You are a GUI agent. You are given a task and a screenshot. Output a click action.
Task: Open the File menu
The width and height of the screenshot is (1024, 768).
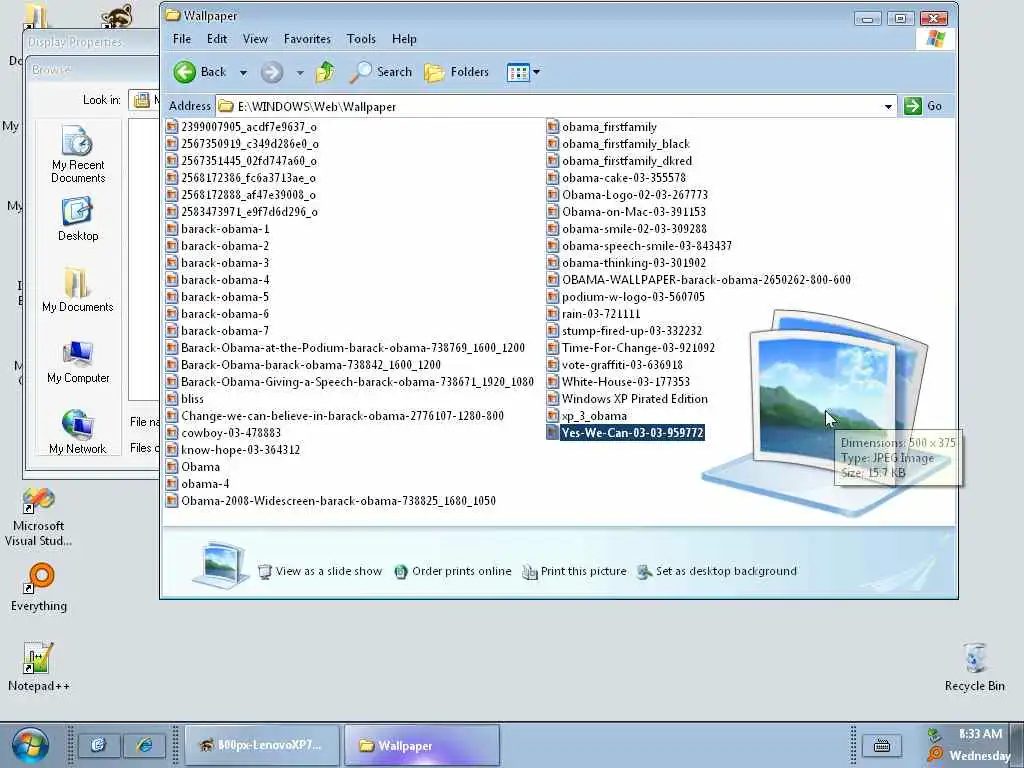click(182, 39)
